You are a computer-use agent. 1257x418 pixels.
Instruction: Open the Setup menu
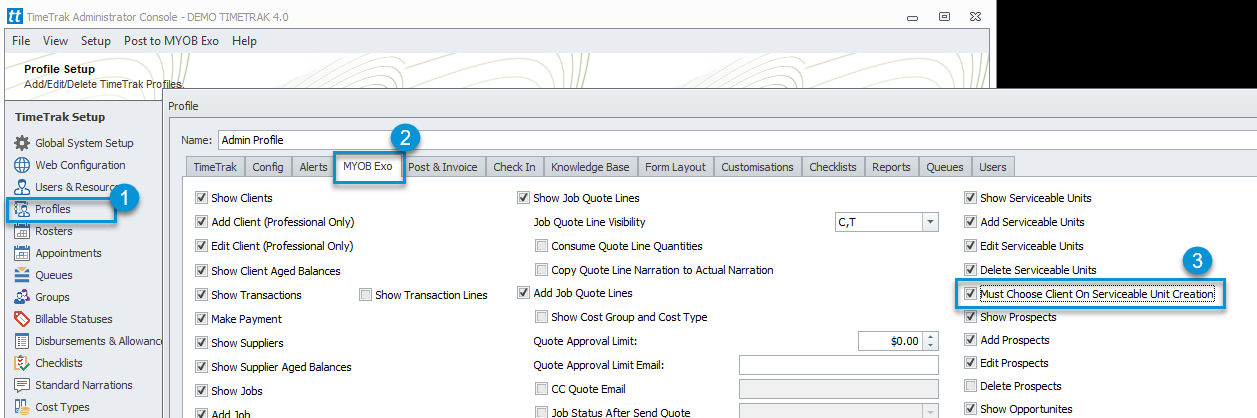96,41
